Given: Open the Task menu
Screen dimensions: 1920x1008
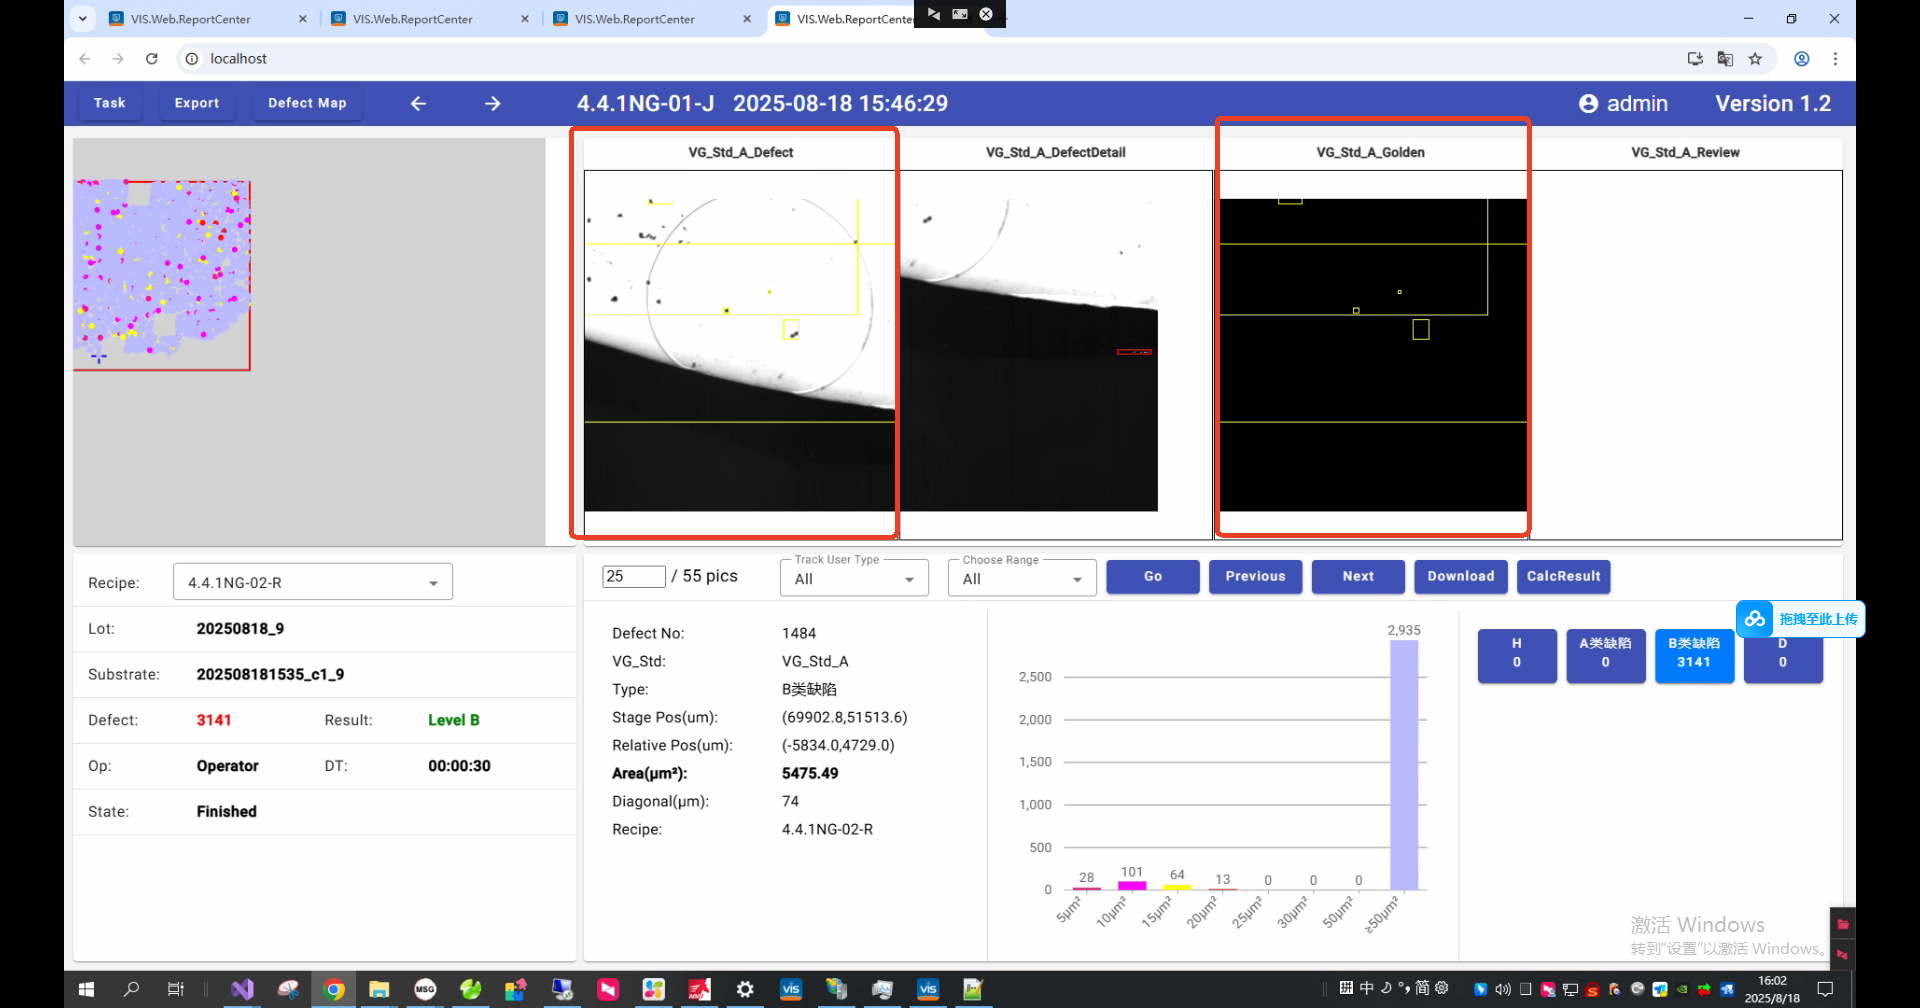Looking at the screenshot, I should coord(109,103).
